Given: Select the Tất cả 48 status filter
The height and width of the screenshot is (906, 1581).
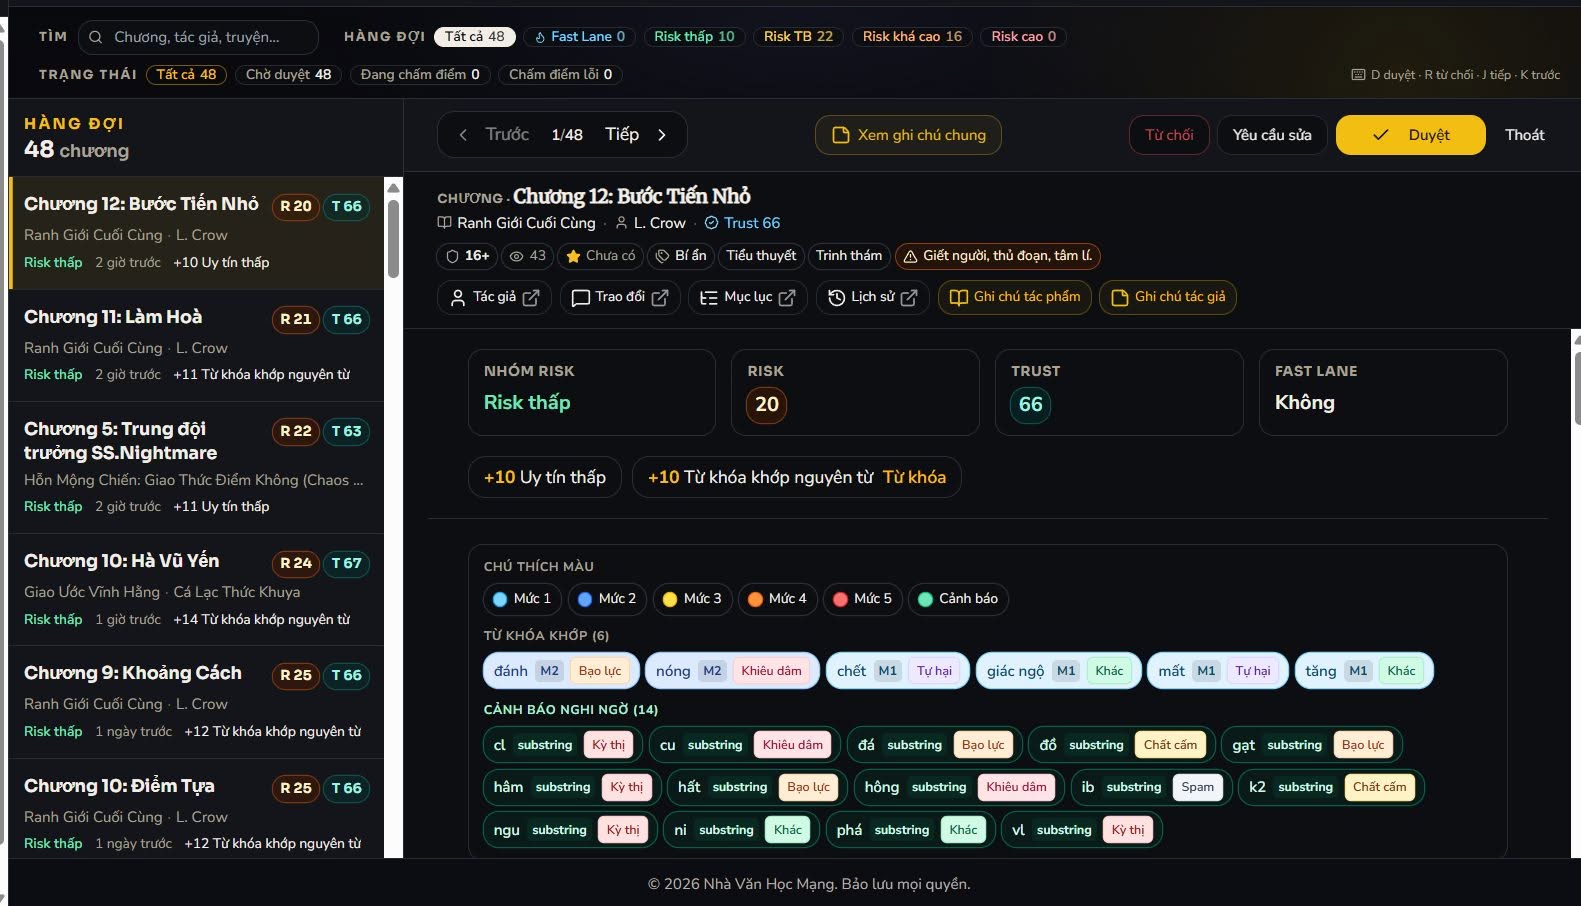Looking at the screenshot, I should coord(186,75).
